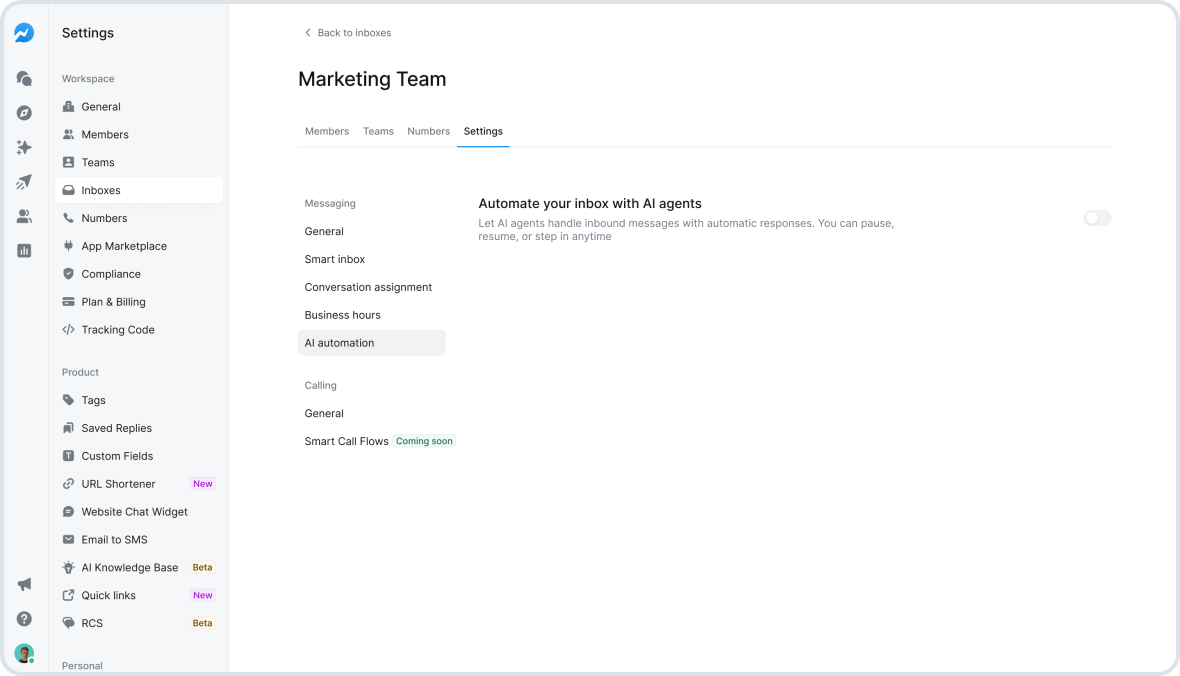Click the announcements megaphone icon
The image size is (1180, 676).
24,583
